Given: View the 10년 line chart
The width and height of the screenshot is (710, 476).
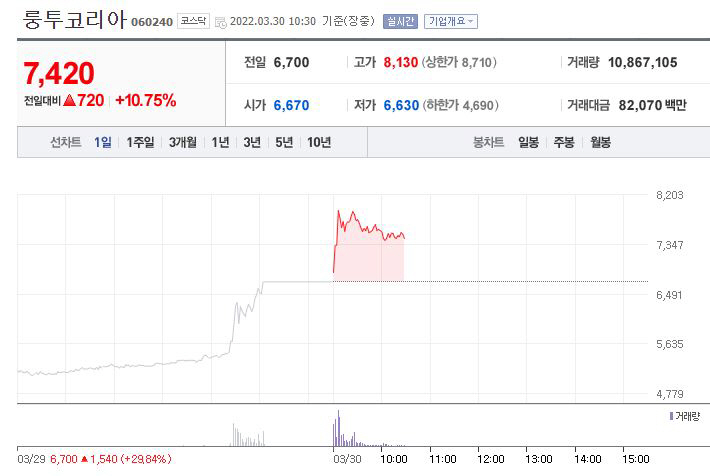Looking at the screenshot, I should [x=319, y=142].
